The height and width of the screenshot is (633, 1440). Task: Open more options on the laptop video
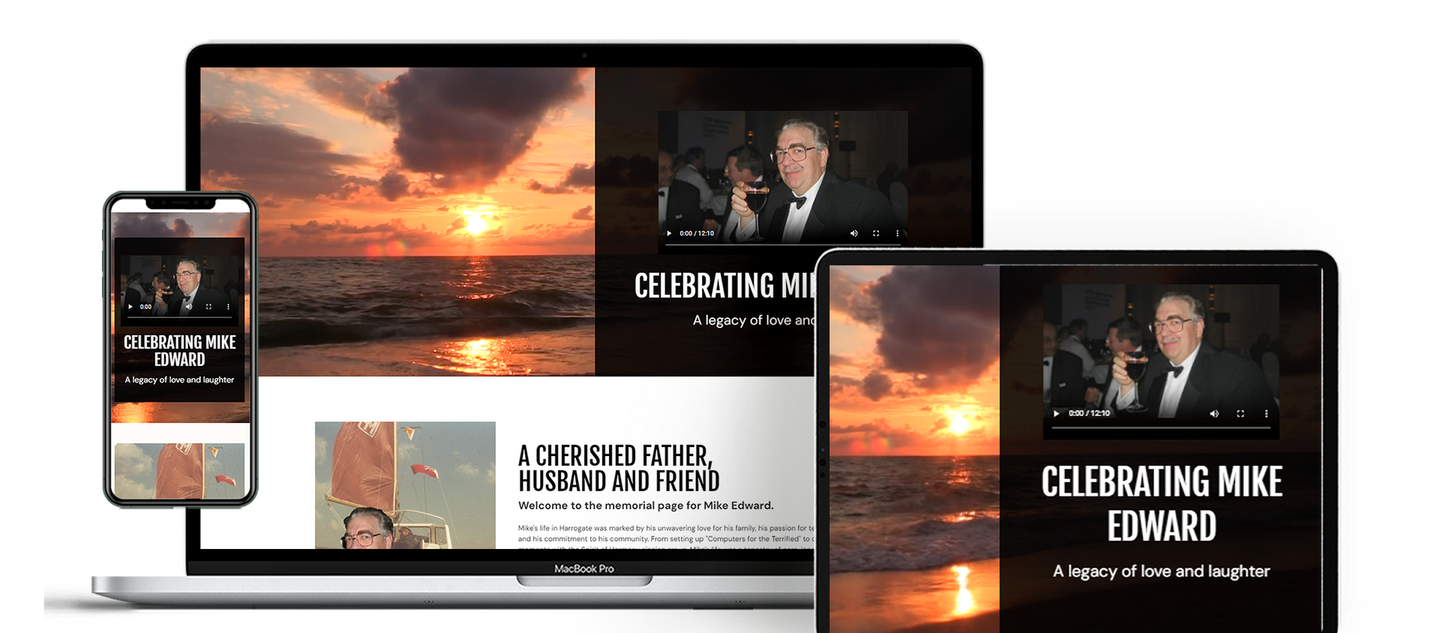[896, 233]
